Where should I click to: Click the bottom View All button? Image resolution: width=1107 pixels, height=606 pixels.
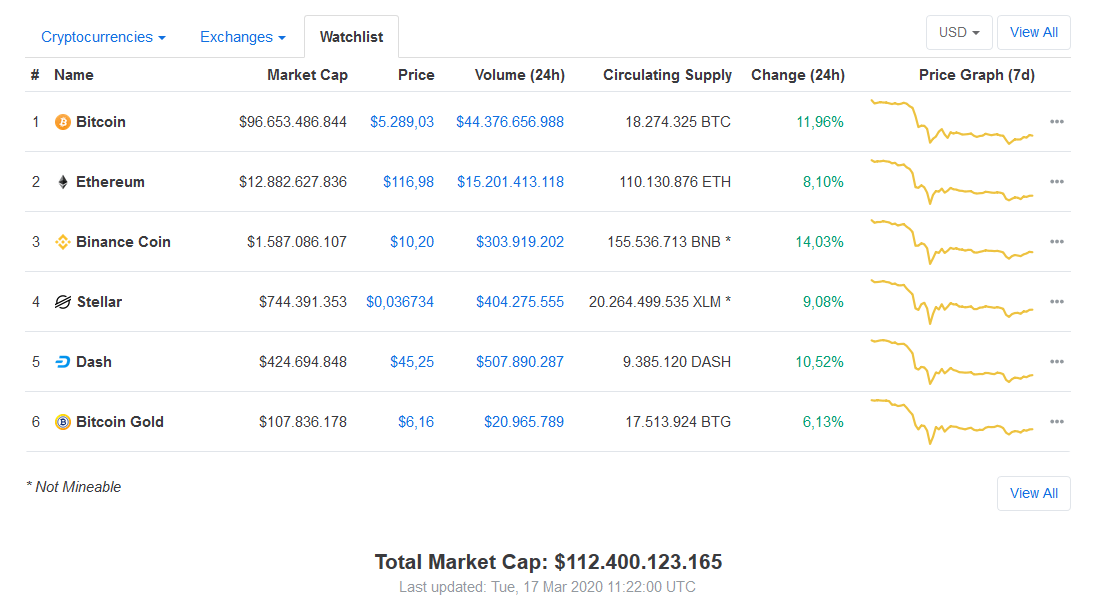[1034, 493]
